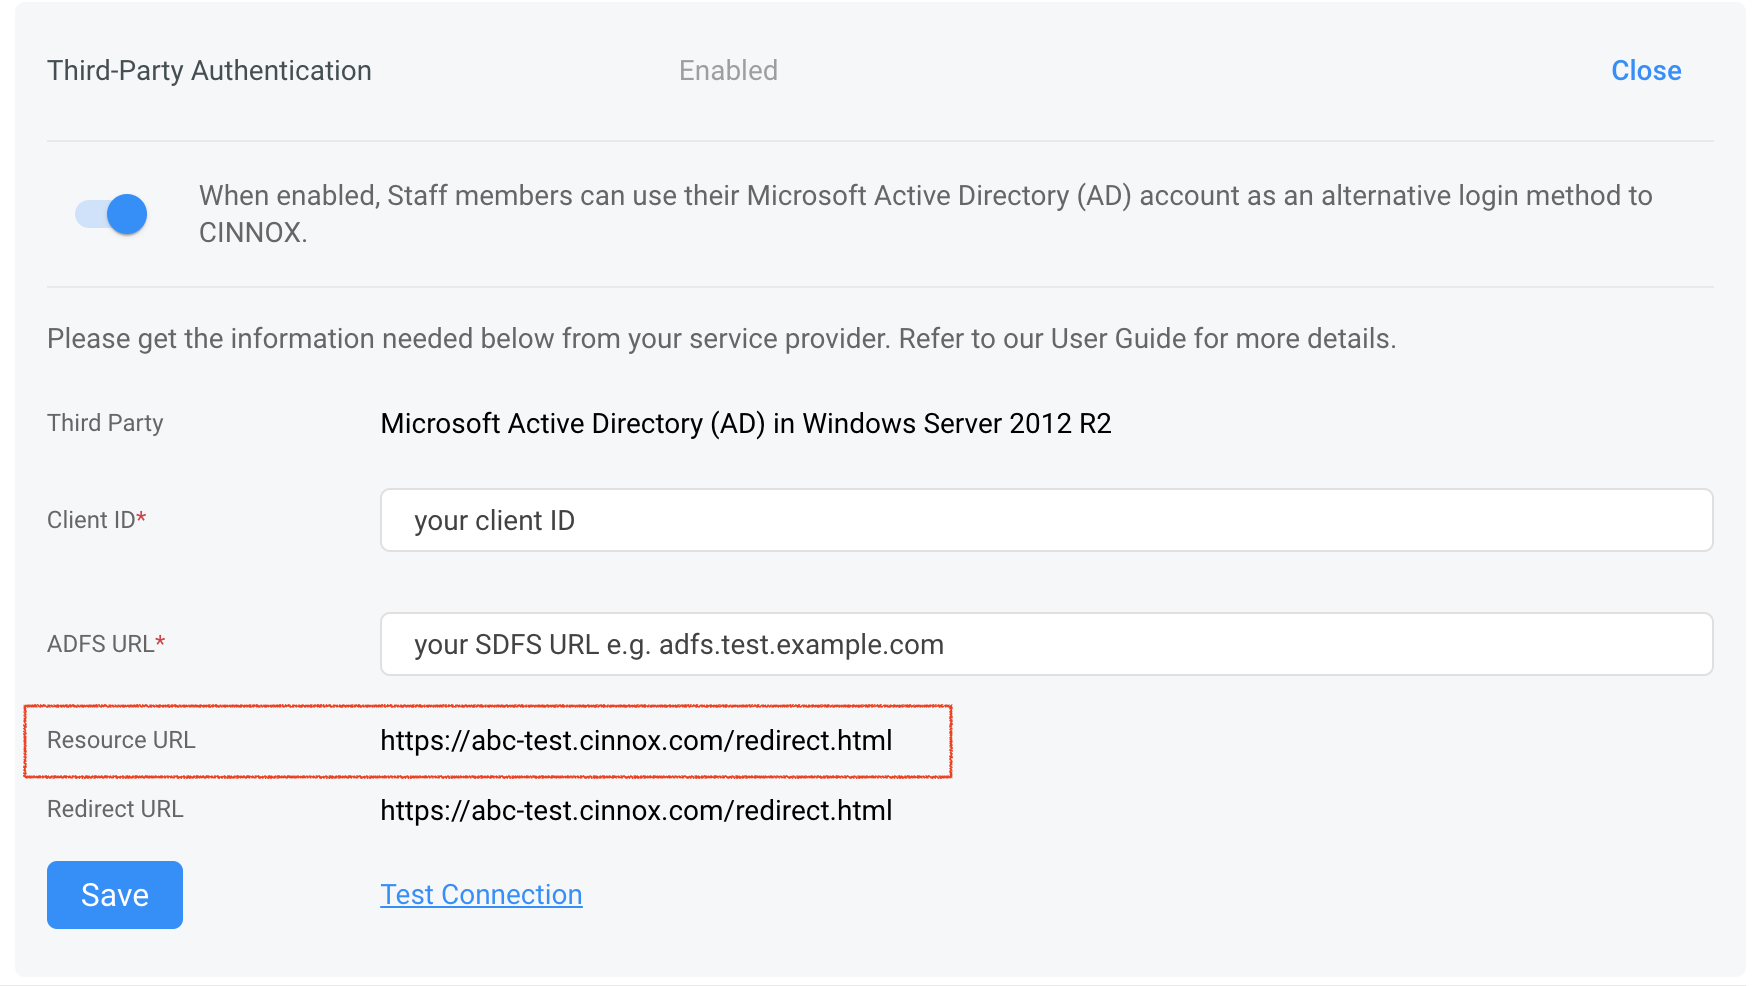Click the Resource URL label
The height and width of the screenshot is (986, 1752).
coord(121,740)
